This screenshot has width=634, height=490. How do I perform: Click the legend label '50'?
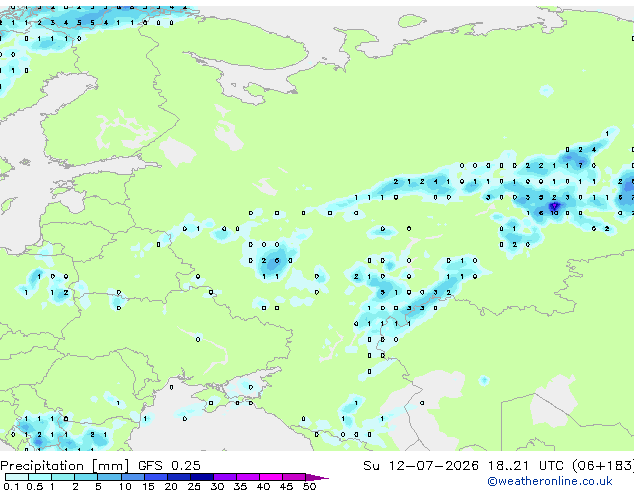click(x=309, y=486)
